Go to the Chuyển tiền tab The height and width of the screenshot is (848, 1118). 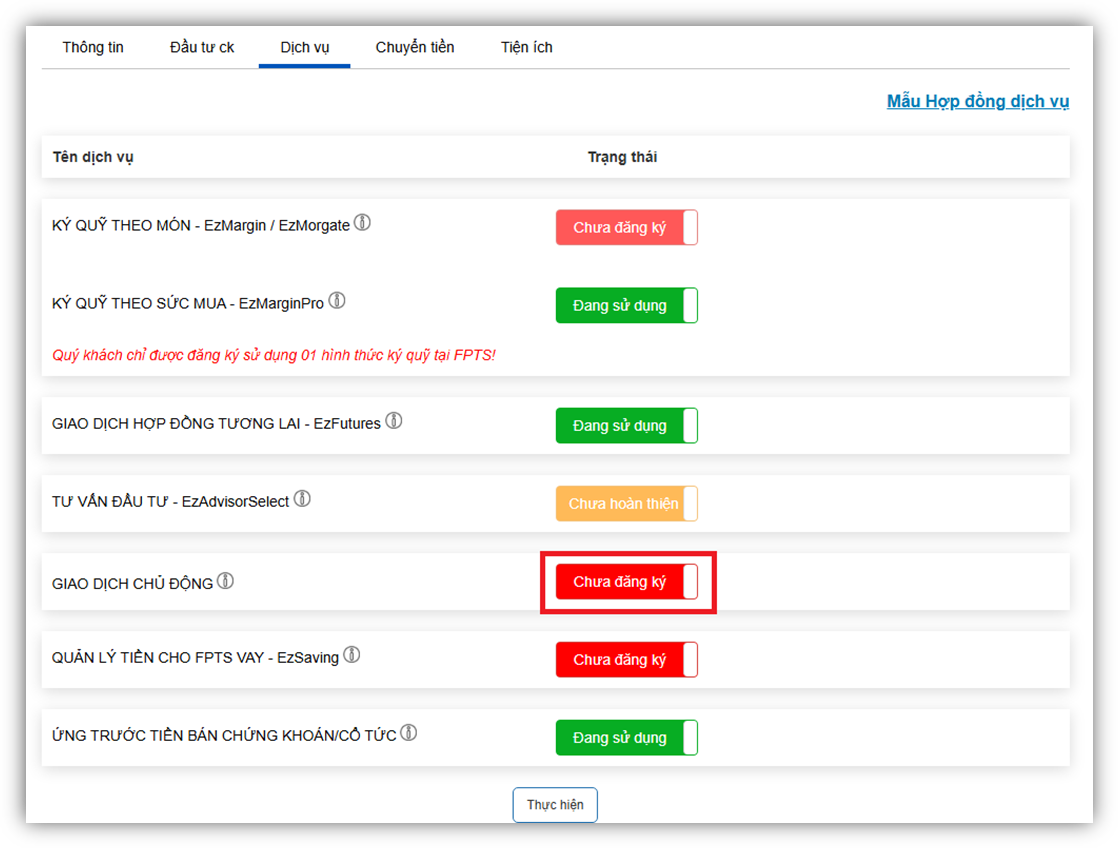pos(415,47)
